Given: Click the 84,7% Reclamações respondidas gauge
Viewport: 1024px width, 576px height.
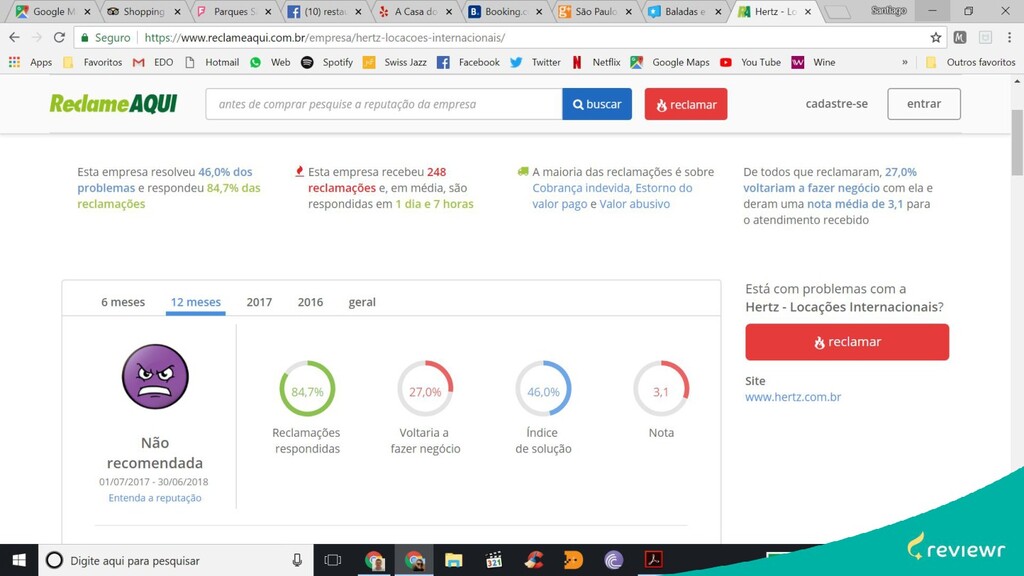Looking at the screenshot, I should [x=307, y=389].
